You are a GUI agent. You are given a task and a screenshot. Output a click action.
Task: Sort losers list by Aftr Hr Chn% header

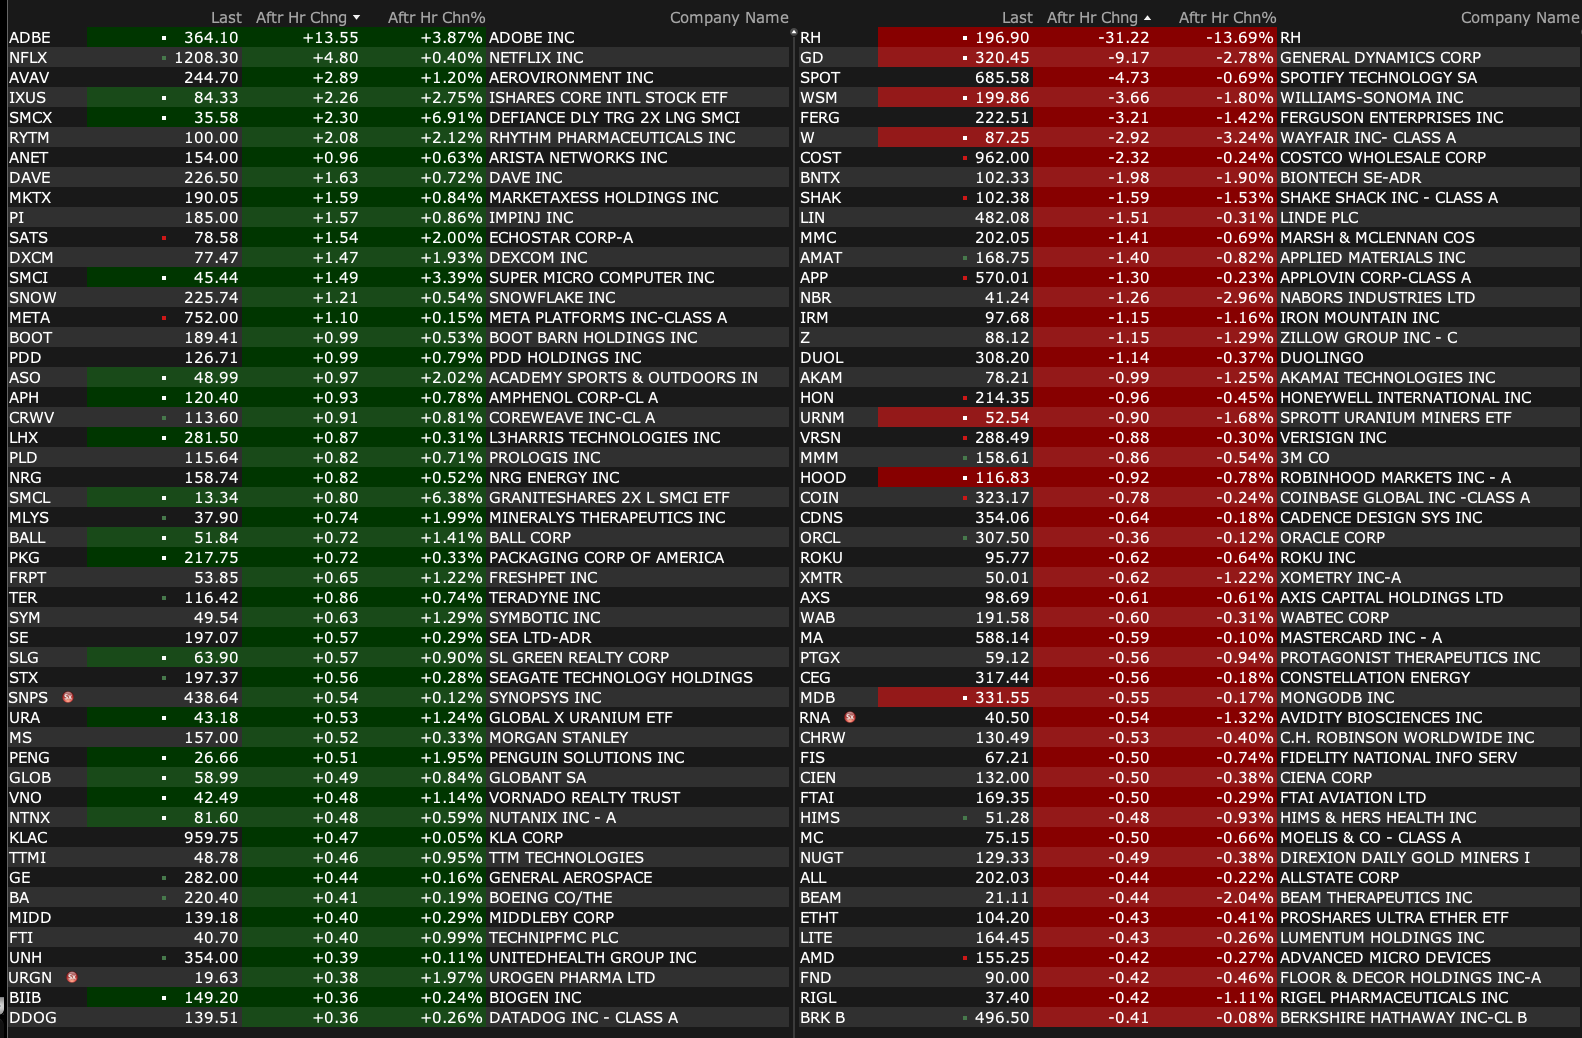pos(1227,17)
